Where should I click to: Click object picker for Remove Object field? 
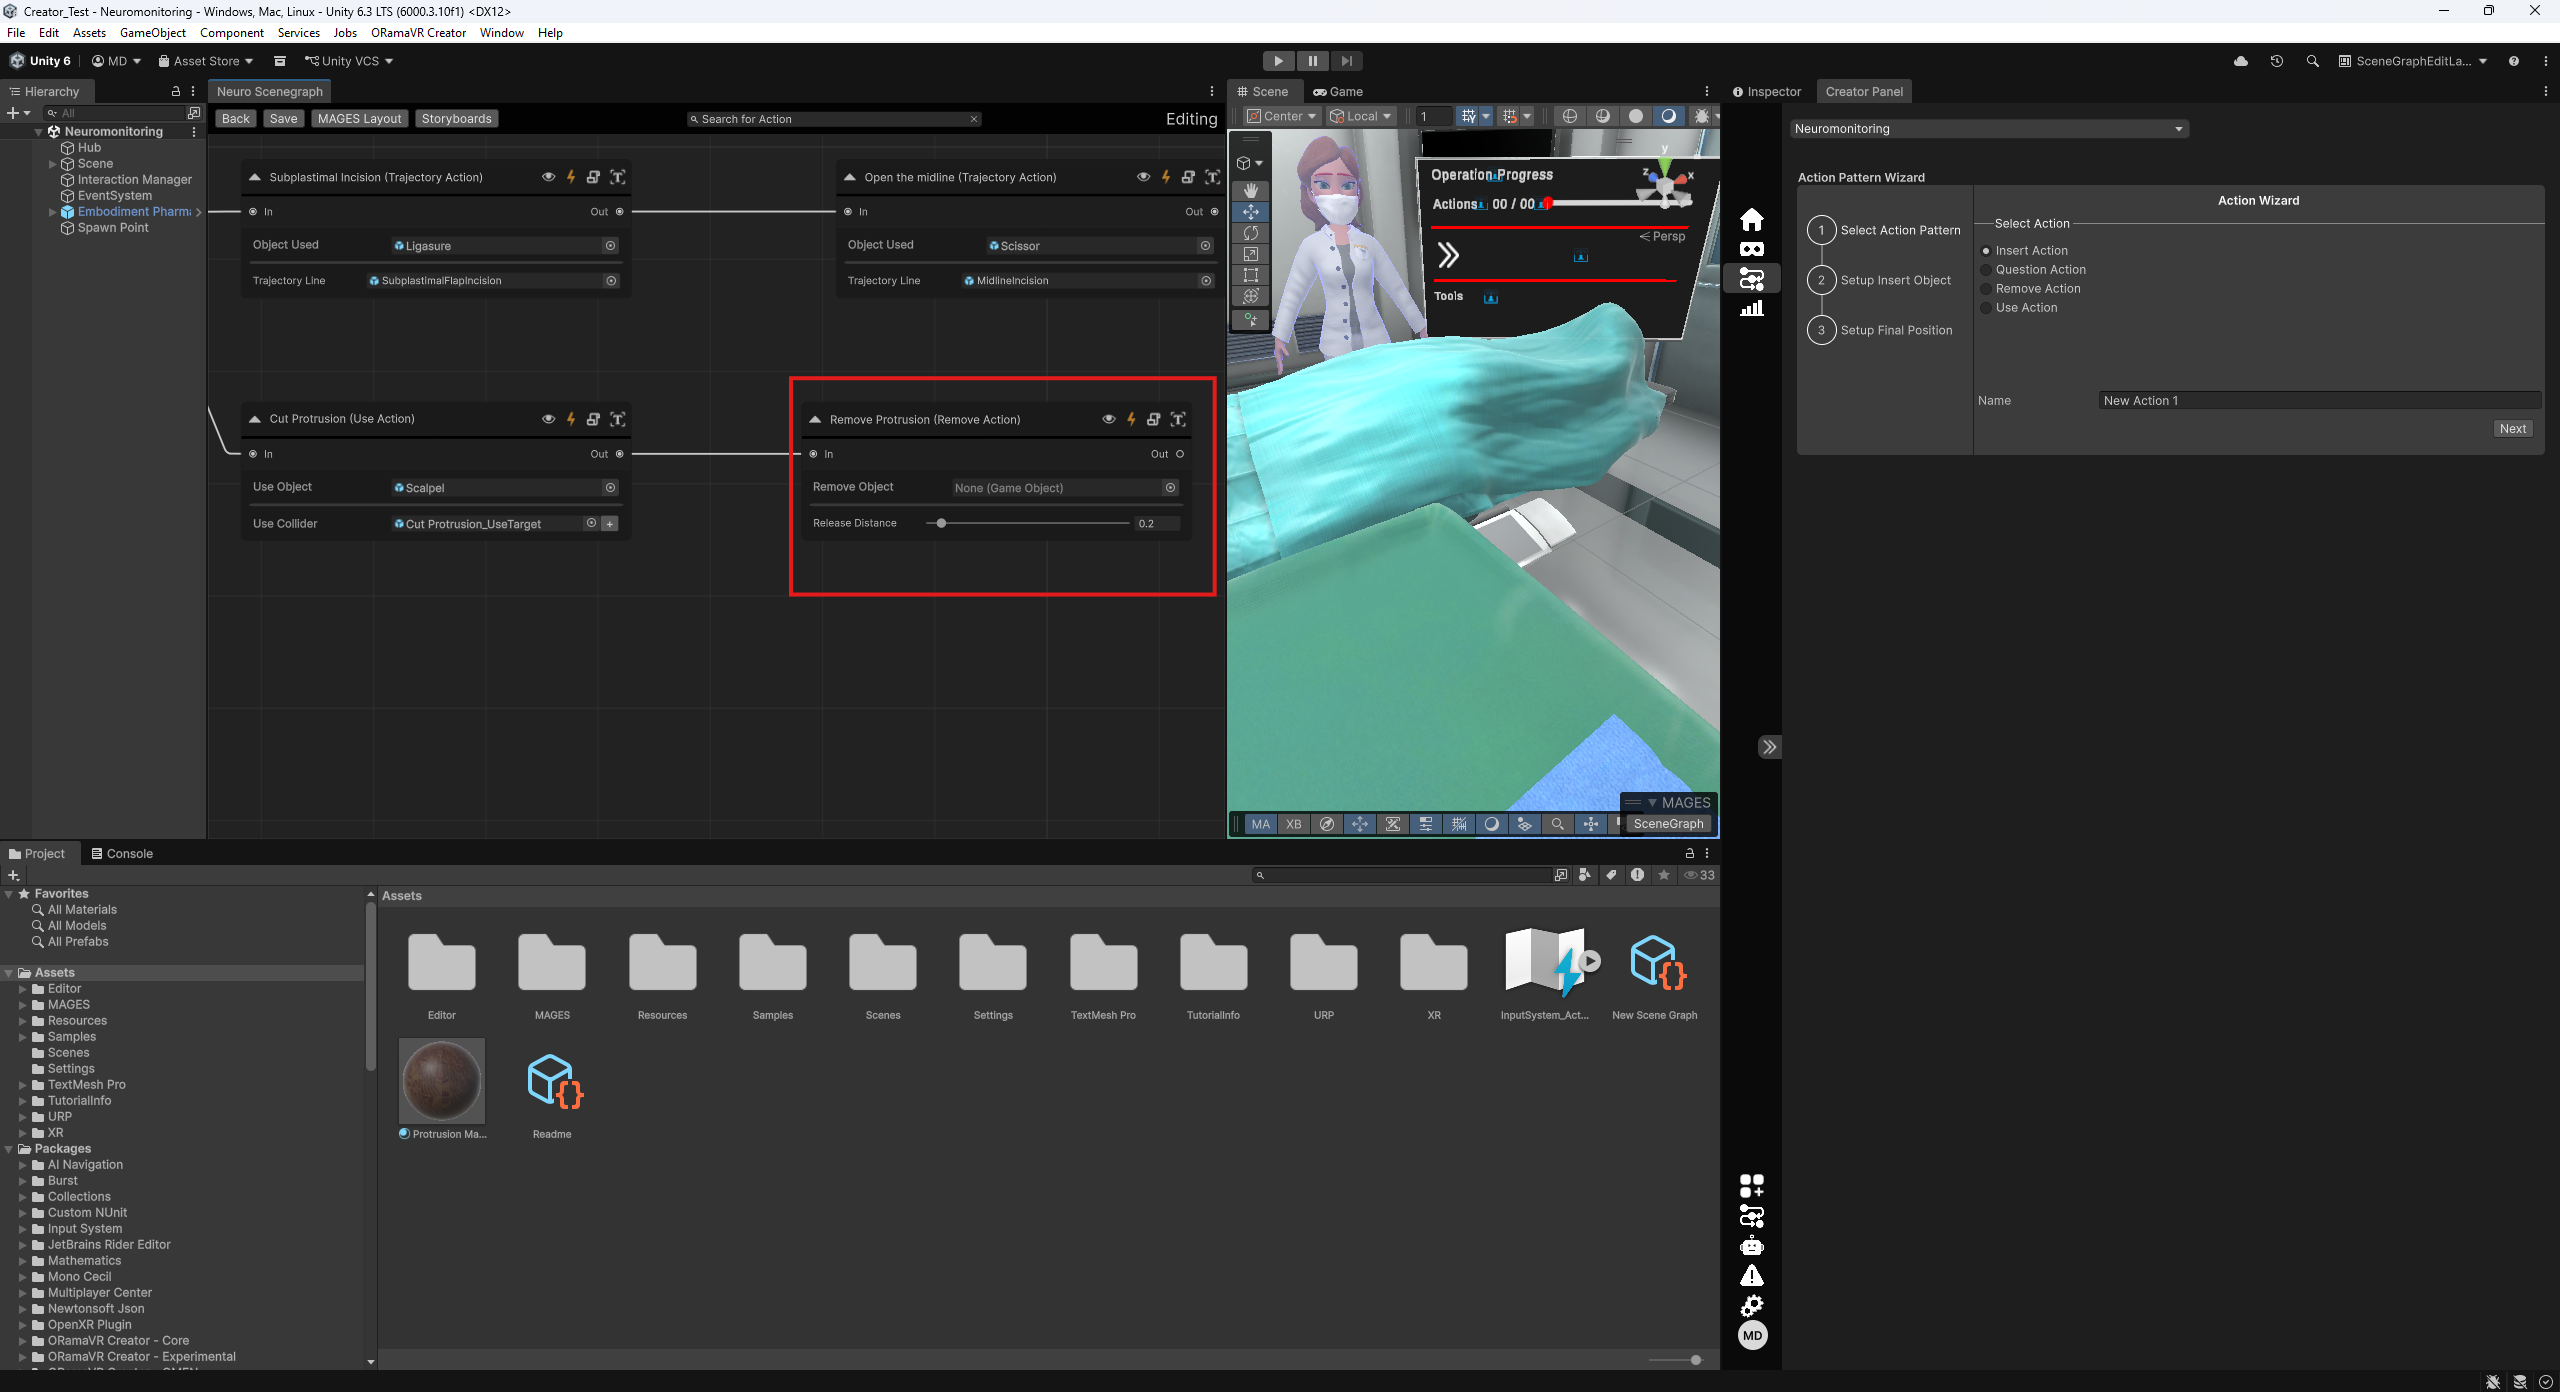(1170, 488)
